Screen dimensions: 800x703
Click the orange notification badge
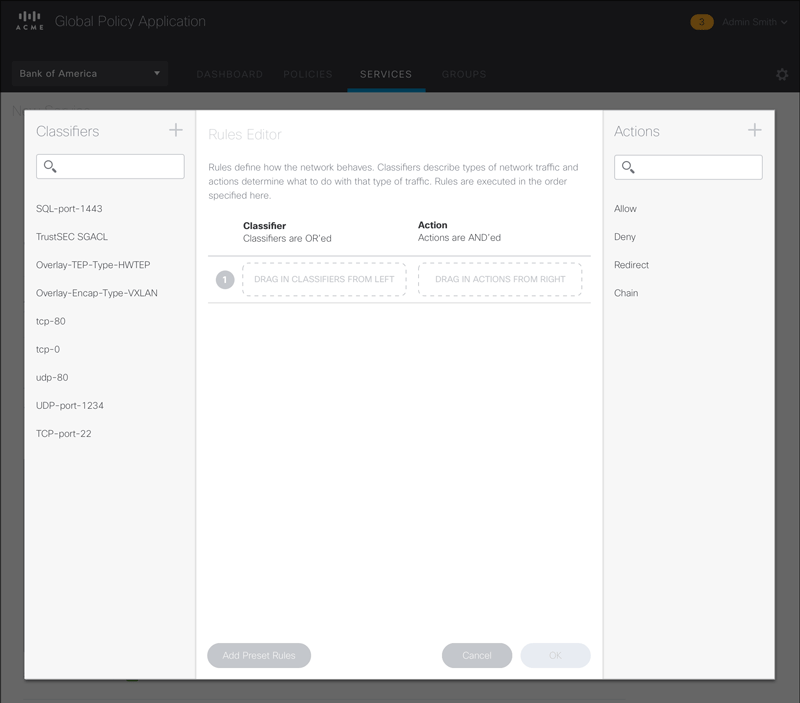[x=702, y=22]
